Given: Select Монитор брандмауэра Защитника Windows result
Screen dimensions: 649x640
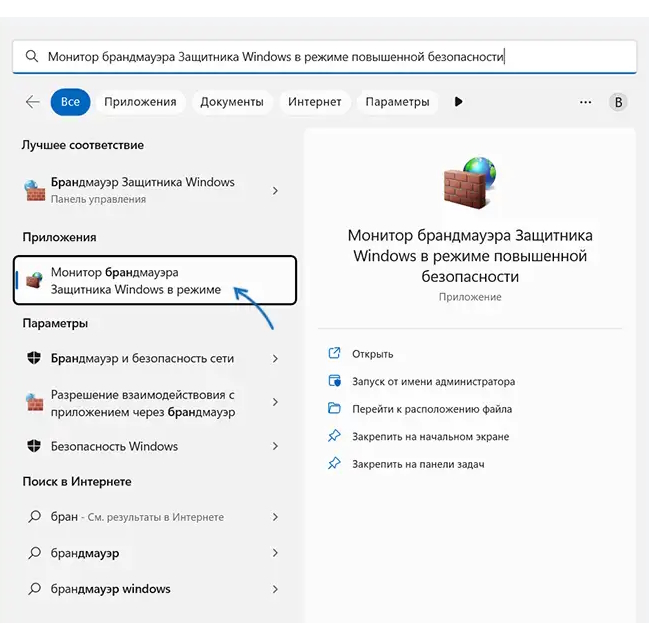Looking at the screenshot, I should tap(155, 280).
